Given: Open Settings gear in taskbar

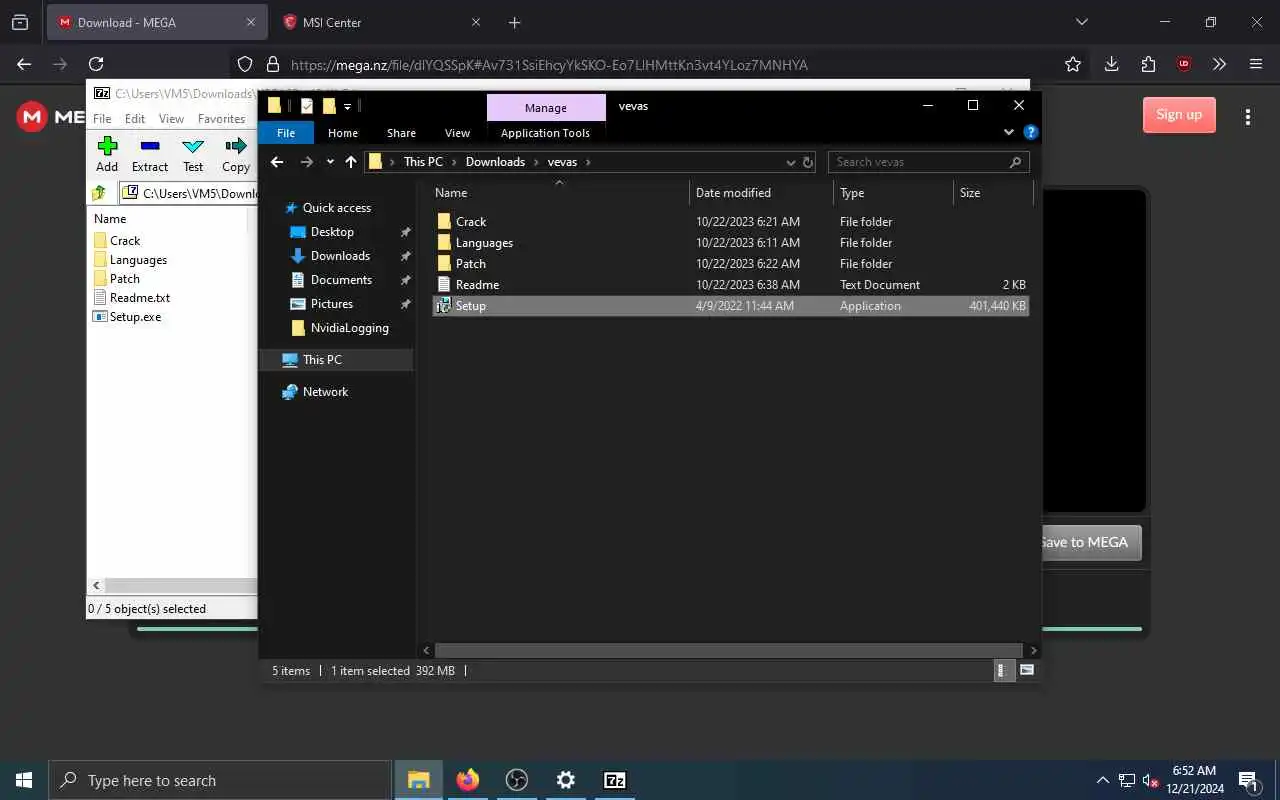Looking at the screenshot, I should 565,780.
